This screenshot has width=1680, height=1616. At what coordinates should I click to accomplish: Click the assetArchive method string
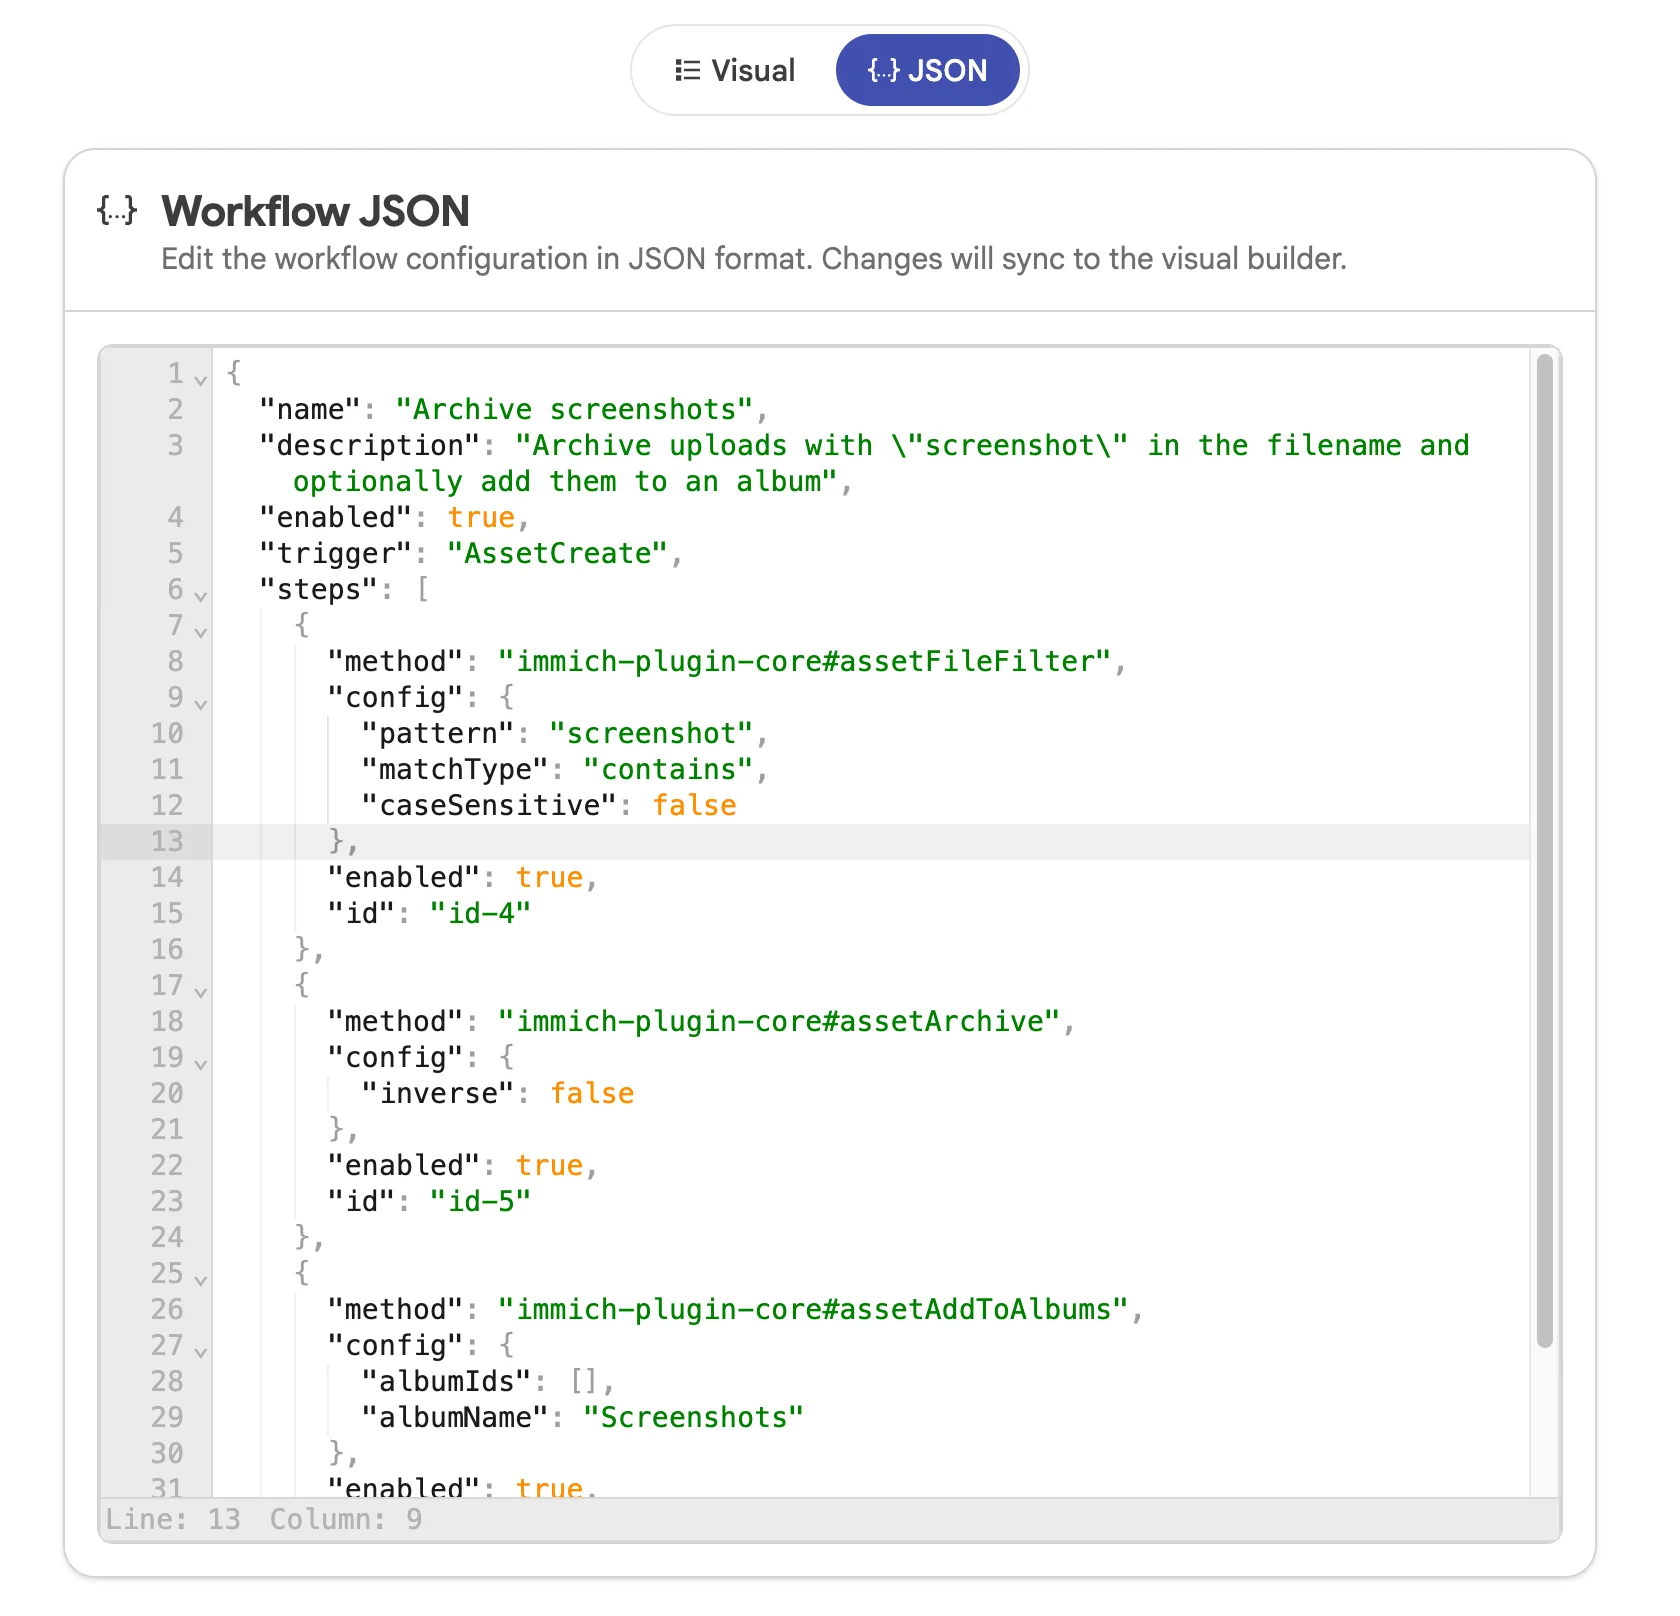779,1021
